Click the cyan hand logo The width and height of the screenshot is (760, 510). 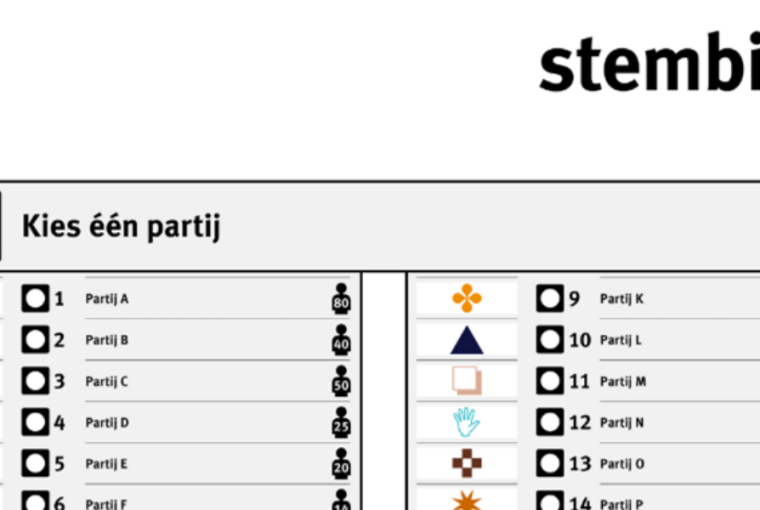467,422
